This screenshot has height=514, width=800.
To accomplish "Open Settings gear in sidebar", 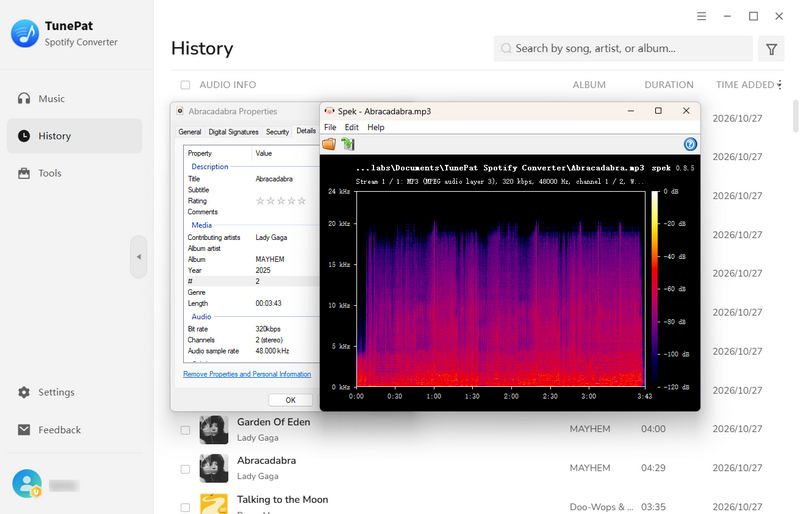I will coord(24,392).
